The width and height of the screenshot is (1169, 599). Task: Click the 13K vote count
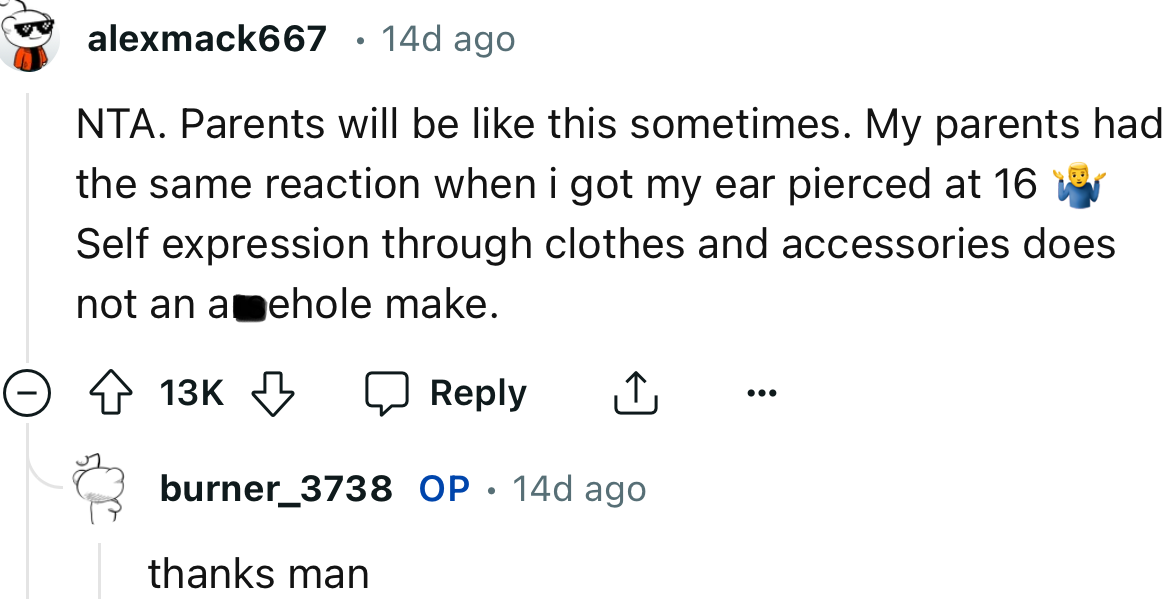191,392
